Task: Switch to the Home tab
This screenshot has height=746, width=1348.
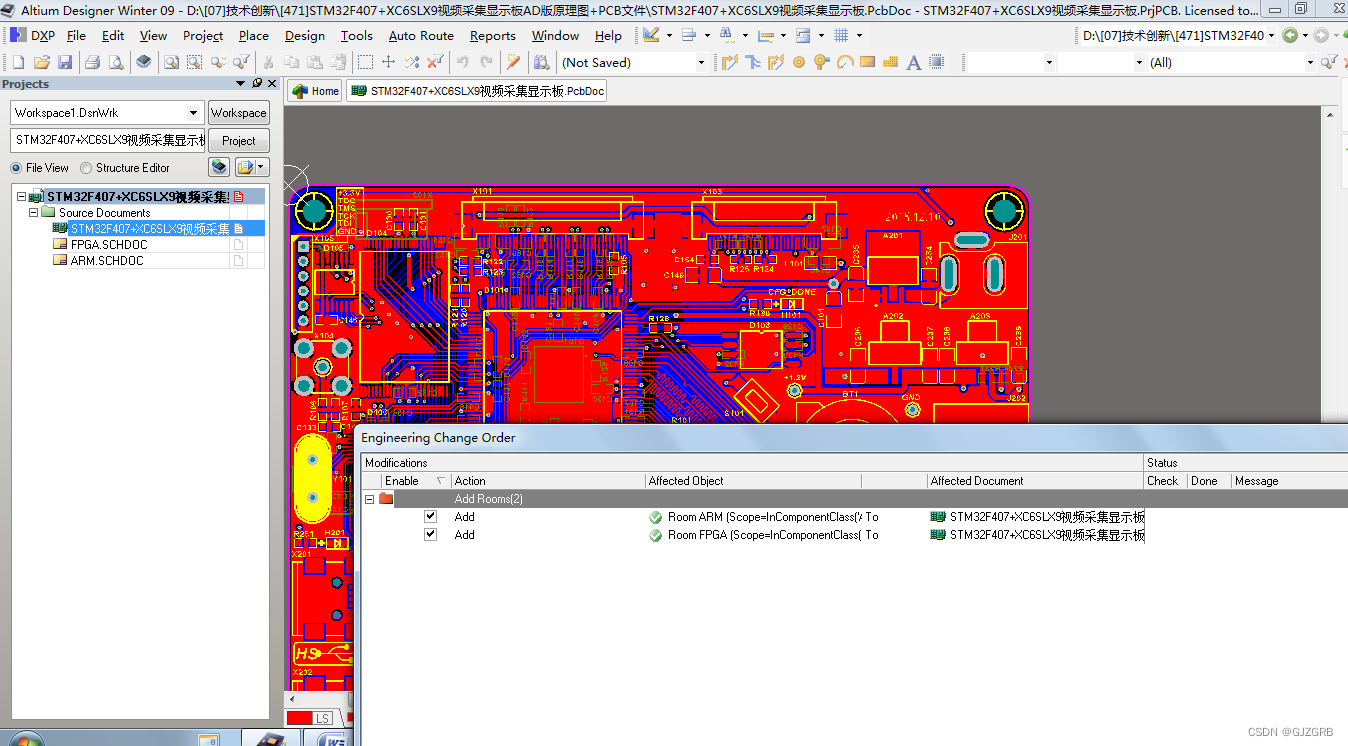Action: 315,91
